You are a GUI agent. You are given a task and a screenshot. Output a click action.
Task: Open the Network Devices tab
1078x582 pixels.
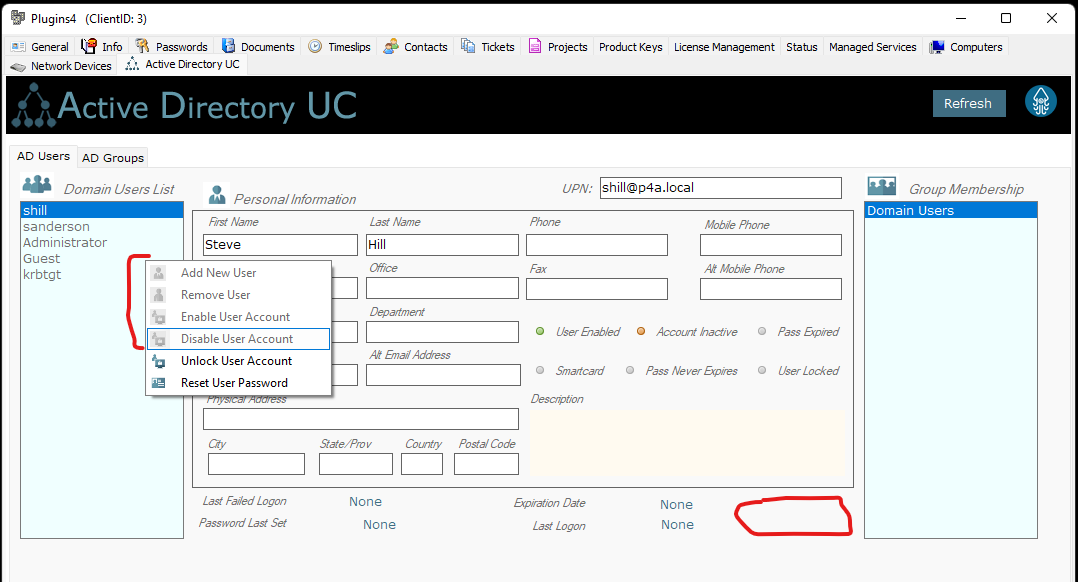coord(61,66)
